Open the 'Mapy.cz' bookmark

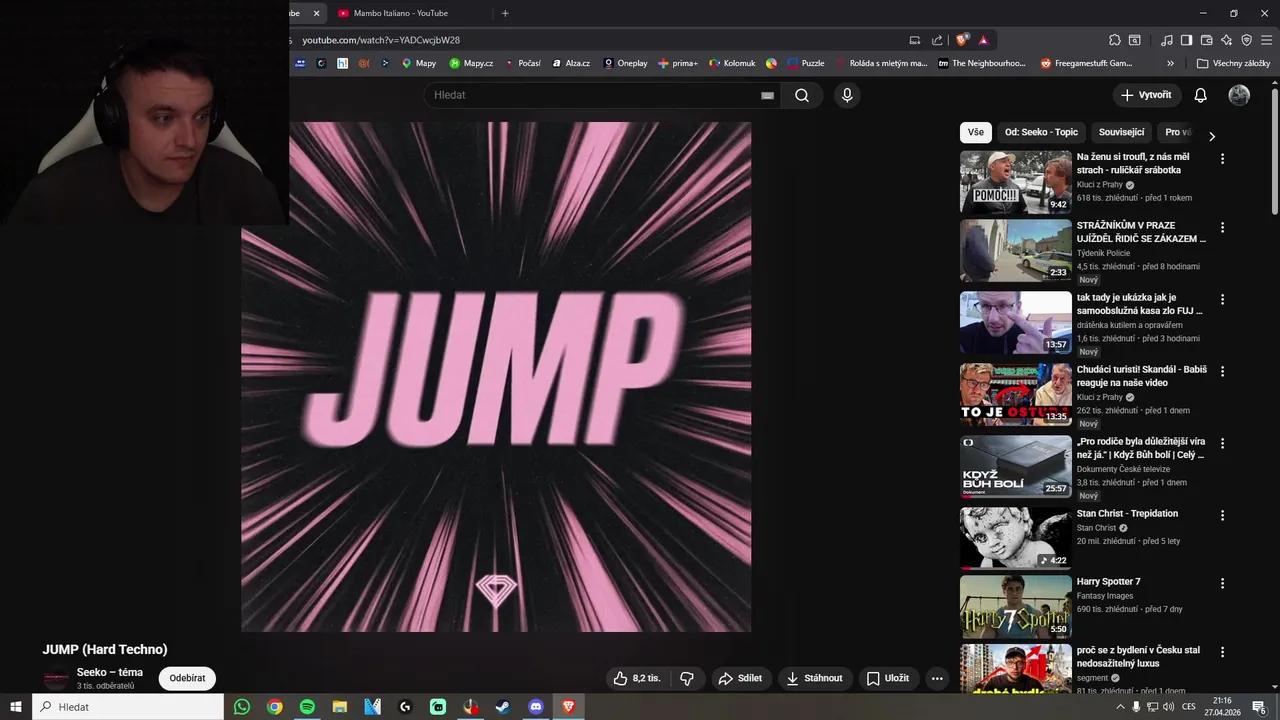(x=471, y=63)
